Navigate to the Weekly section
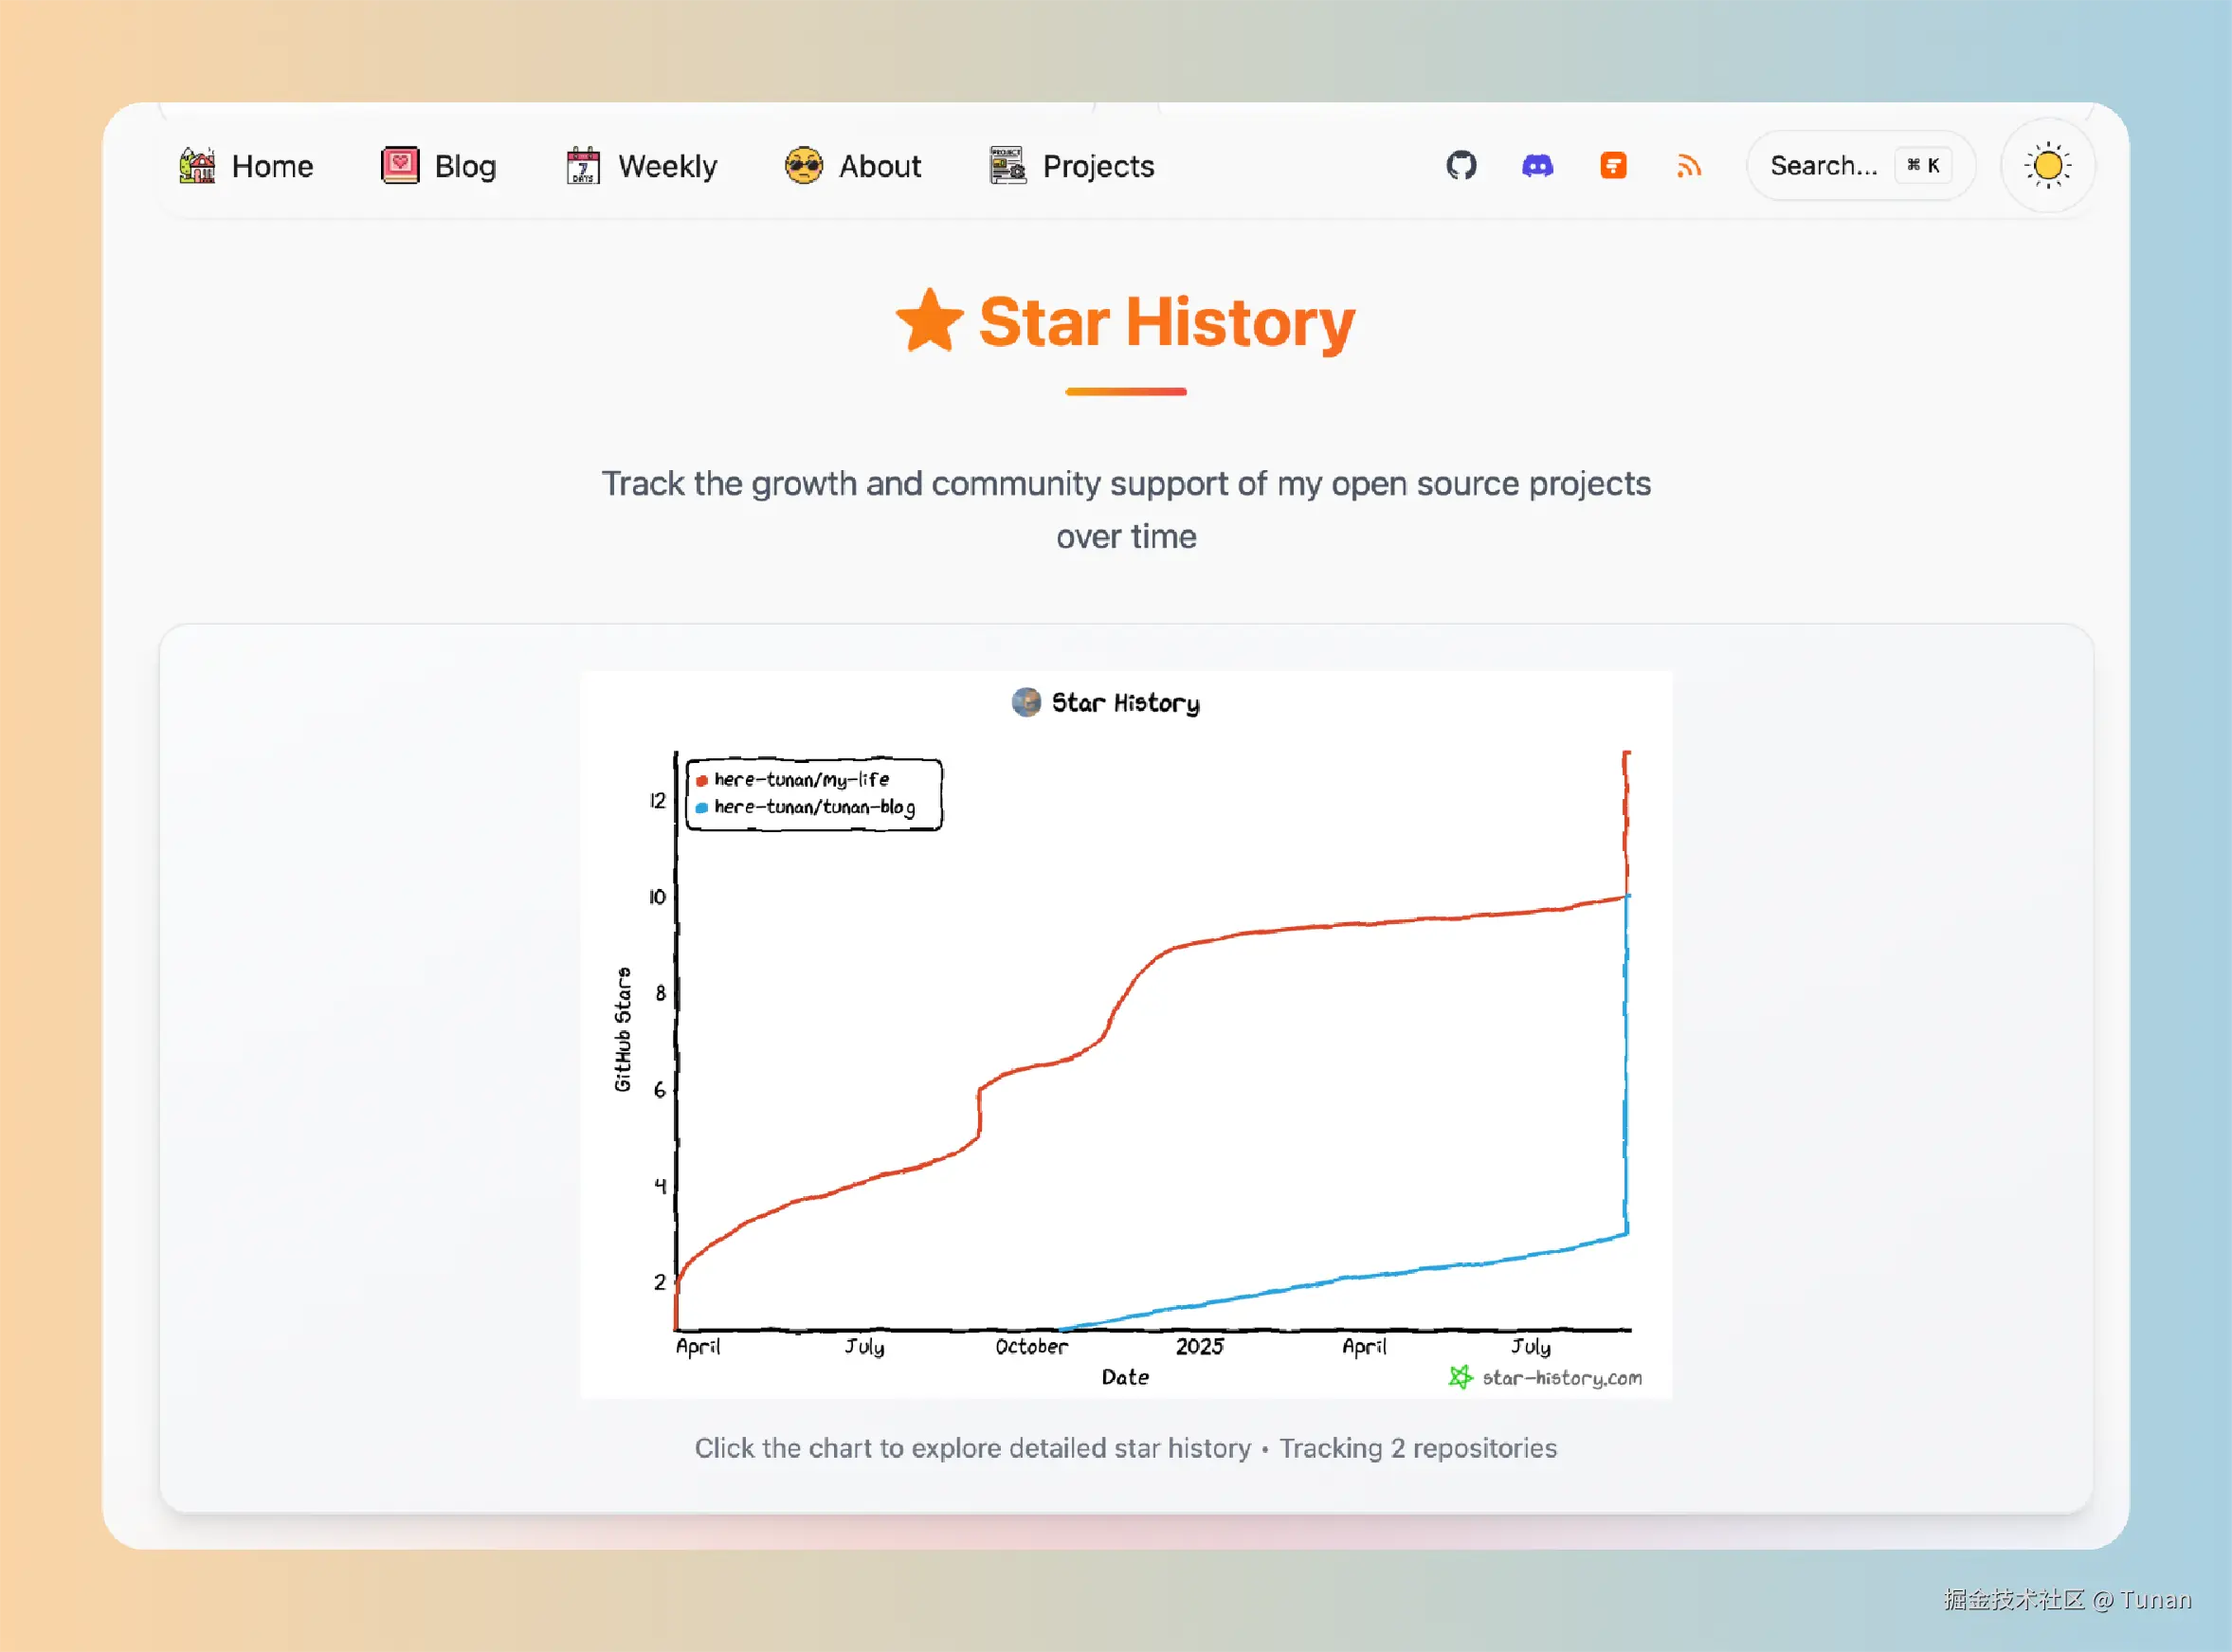2232x1652 pixels. [x=667, y=166]
